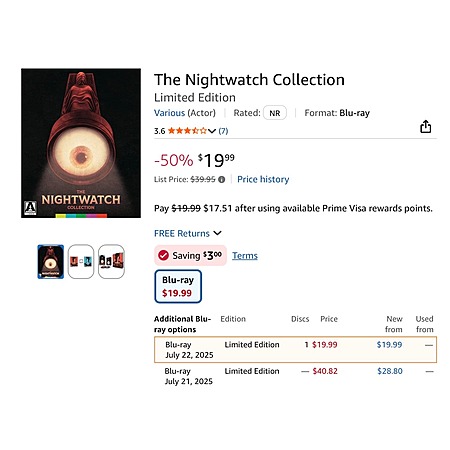The height and width of the screenshot is (450, 450).
Task: Expand the star rating dropdown chevron
Action: 212,131
